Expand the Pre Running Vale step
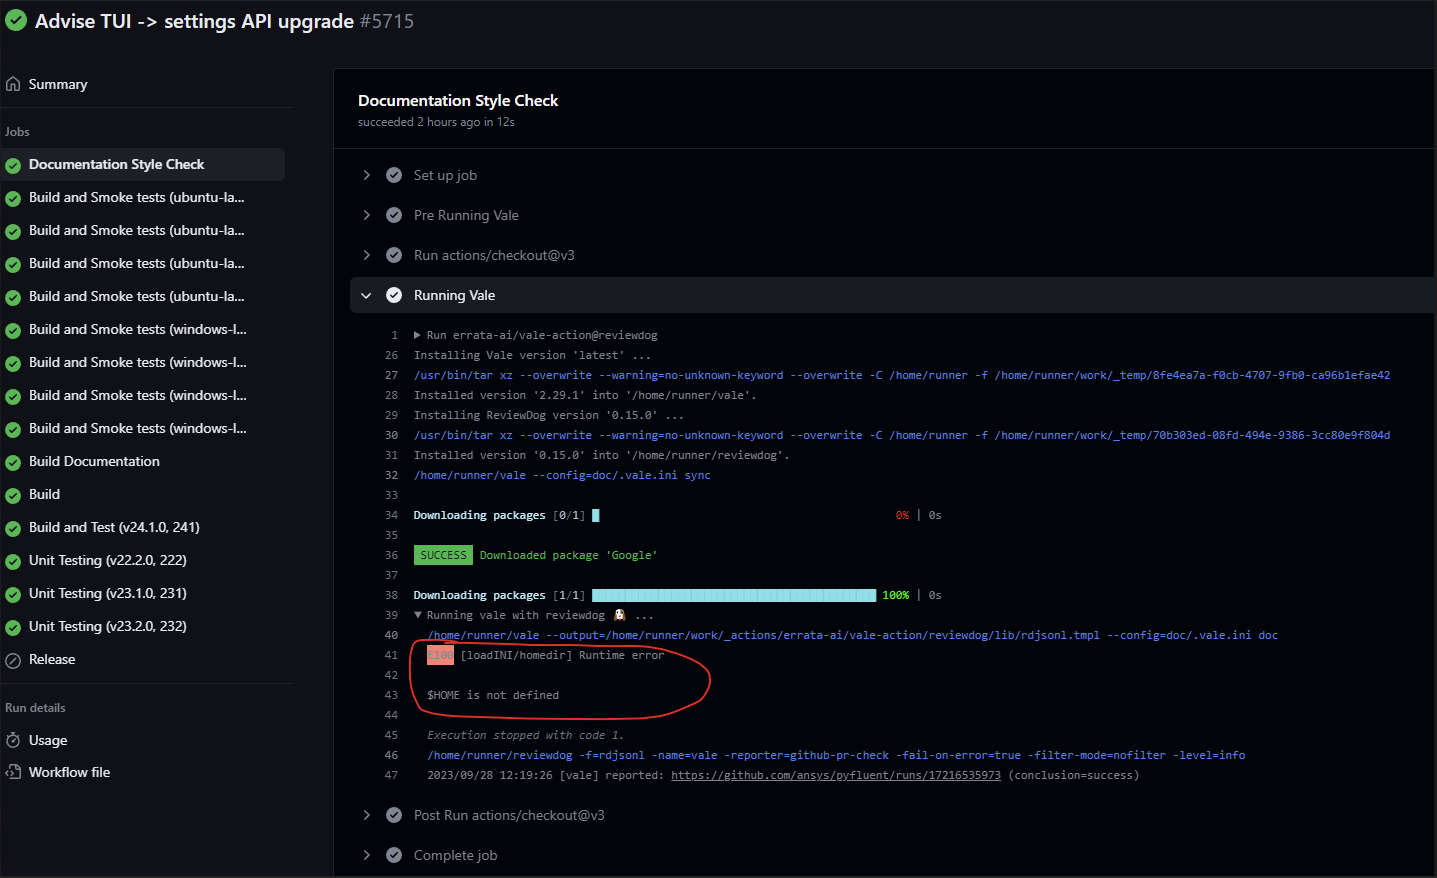 click(x=366, y=214)
